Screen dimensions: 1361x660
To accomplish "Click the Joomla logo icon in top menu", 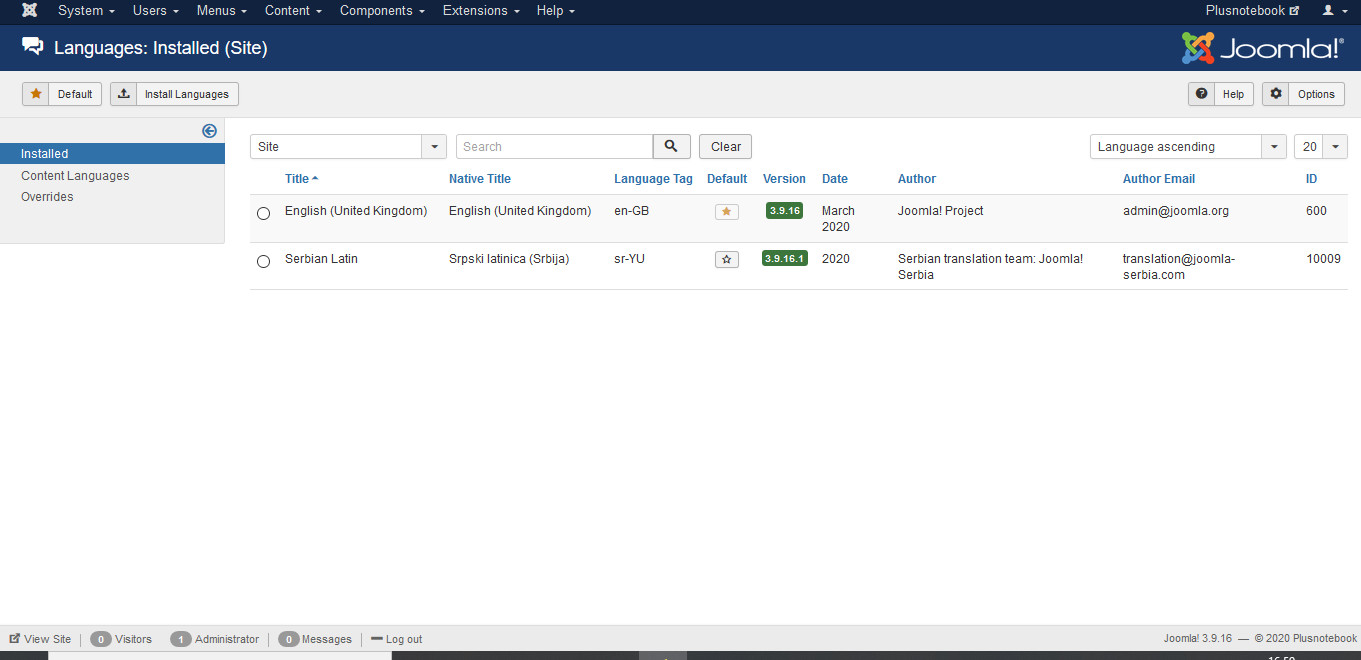I will (30, 11).
